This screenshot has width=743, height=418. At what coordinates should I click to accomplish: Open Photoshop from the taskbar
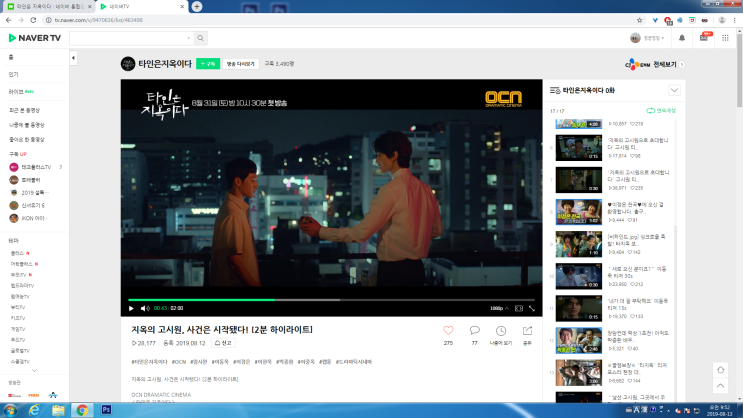click(106, 410)
